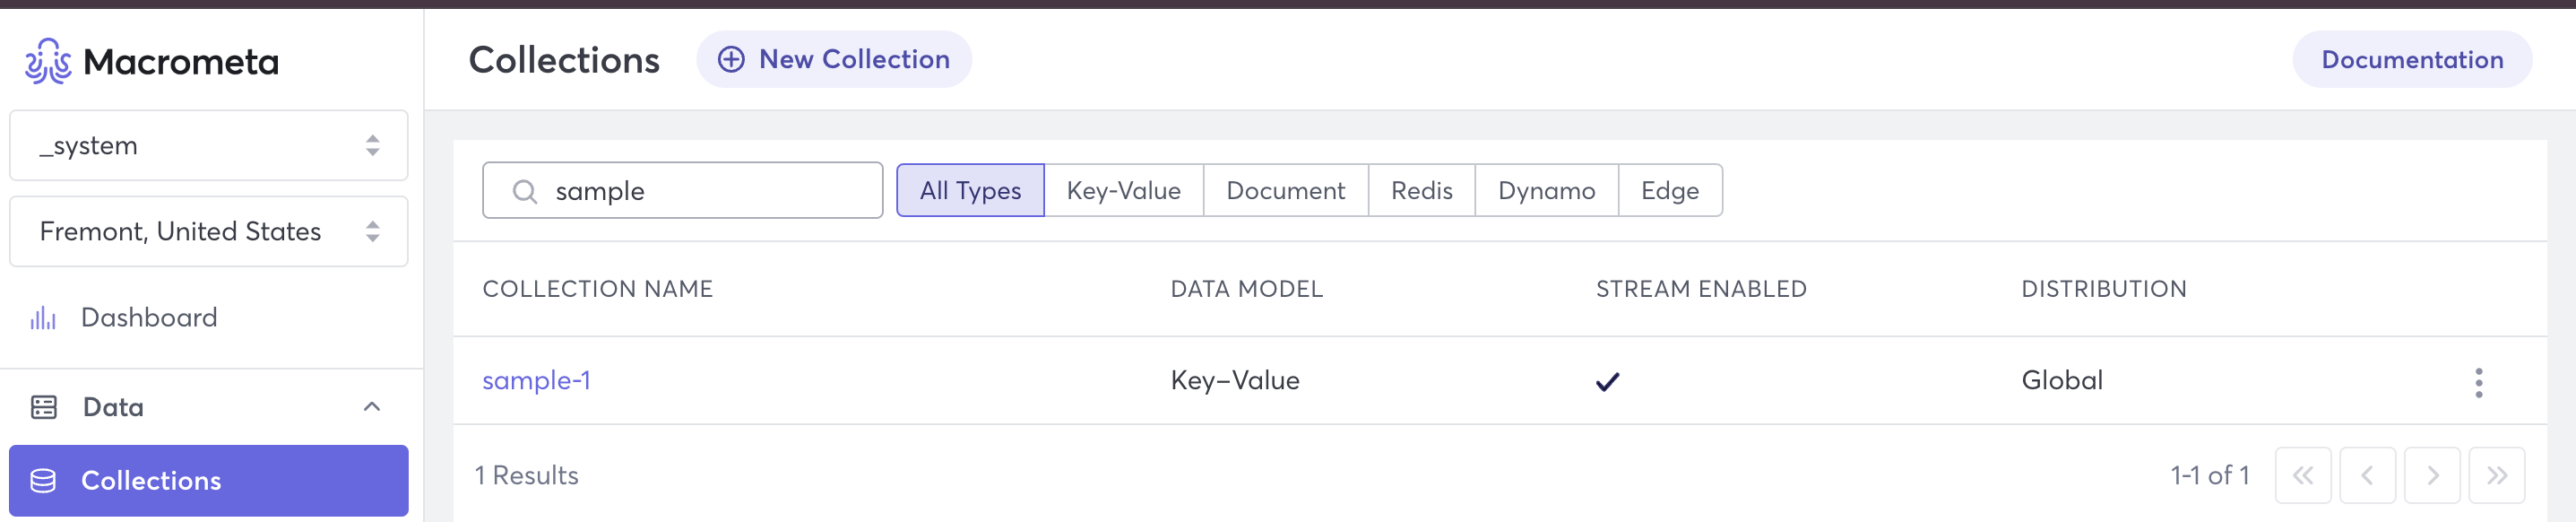The width and height of the screenshot is (2576, 522).
Task: Select the Redis type filter
Action: (x=1421, y=191)
